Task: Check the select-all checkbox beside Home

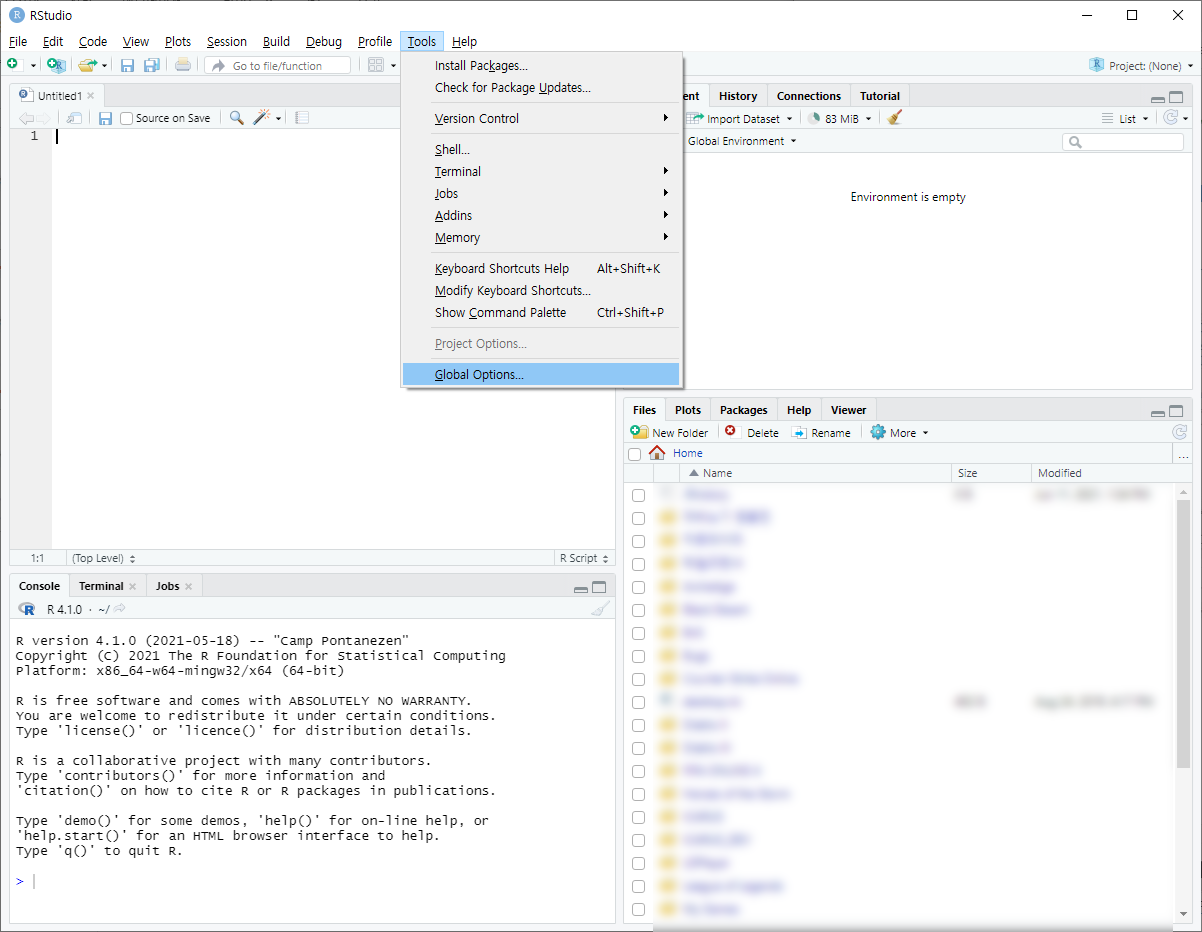Action: (x=634, y=454)
